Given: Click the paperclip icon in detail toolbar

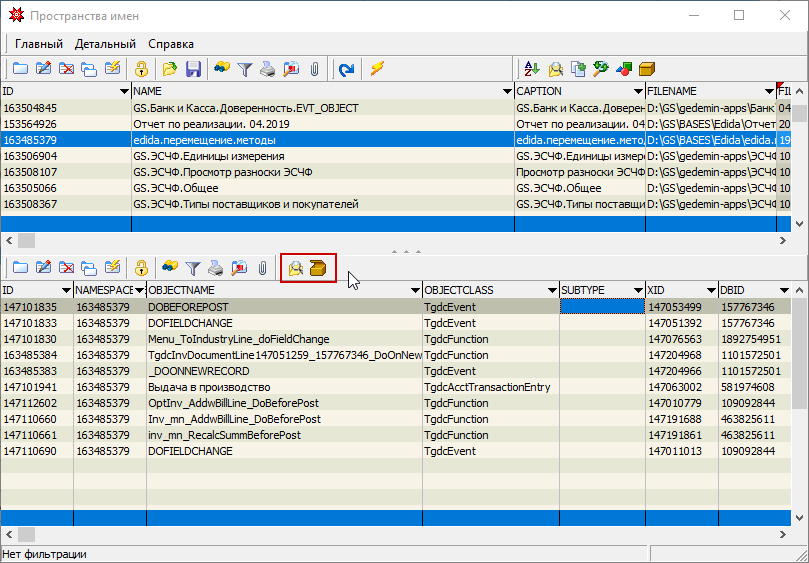Looking at the screenshot, I should 262,268.
